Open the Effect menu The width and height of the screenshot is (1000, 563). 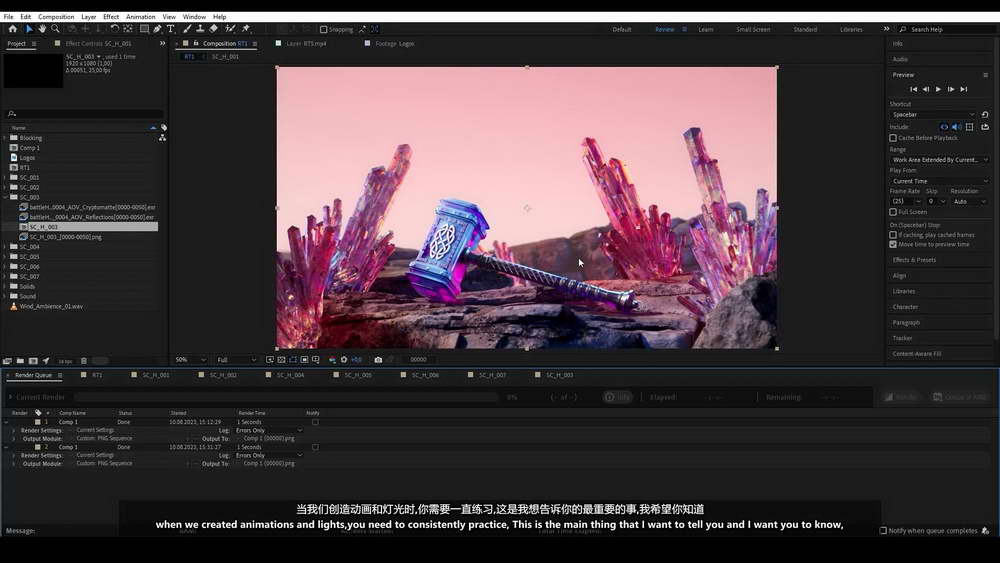(110, 17)
